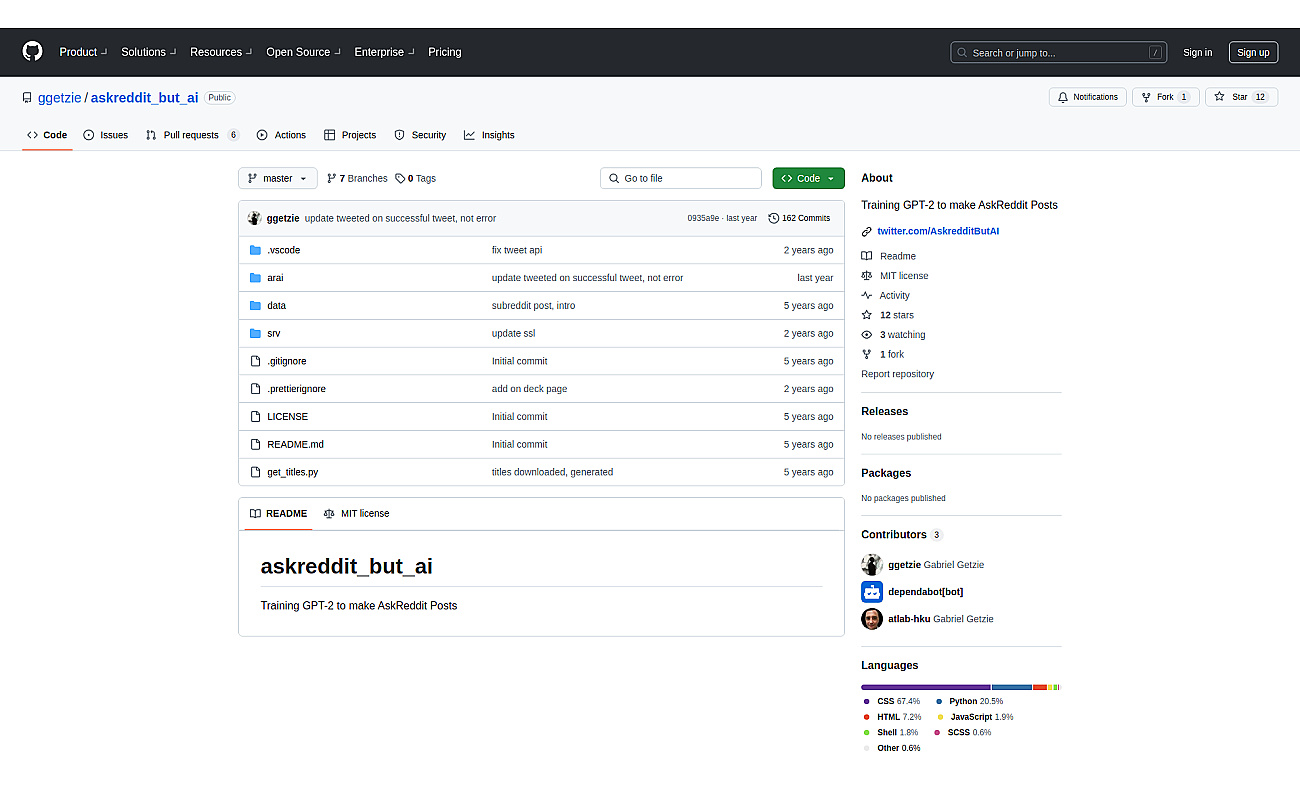Image resolution: width=1300 pixels, height=788 pixels.
Task: Expand the Resources menu
Action: pyautogui.click(x=221, y=52)
